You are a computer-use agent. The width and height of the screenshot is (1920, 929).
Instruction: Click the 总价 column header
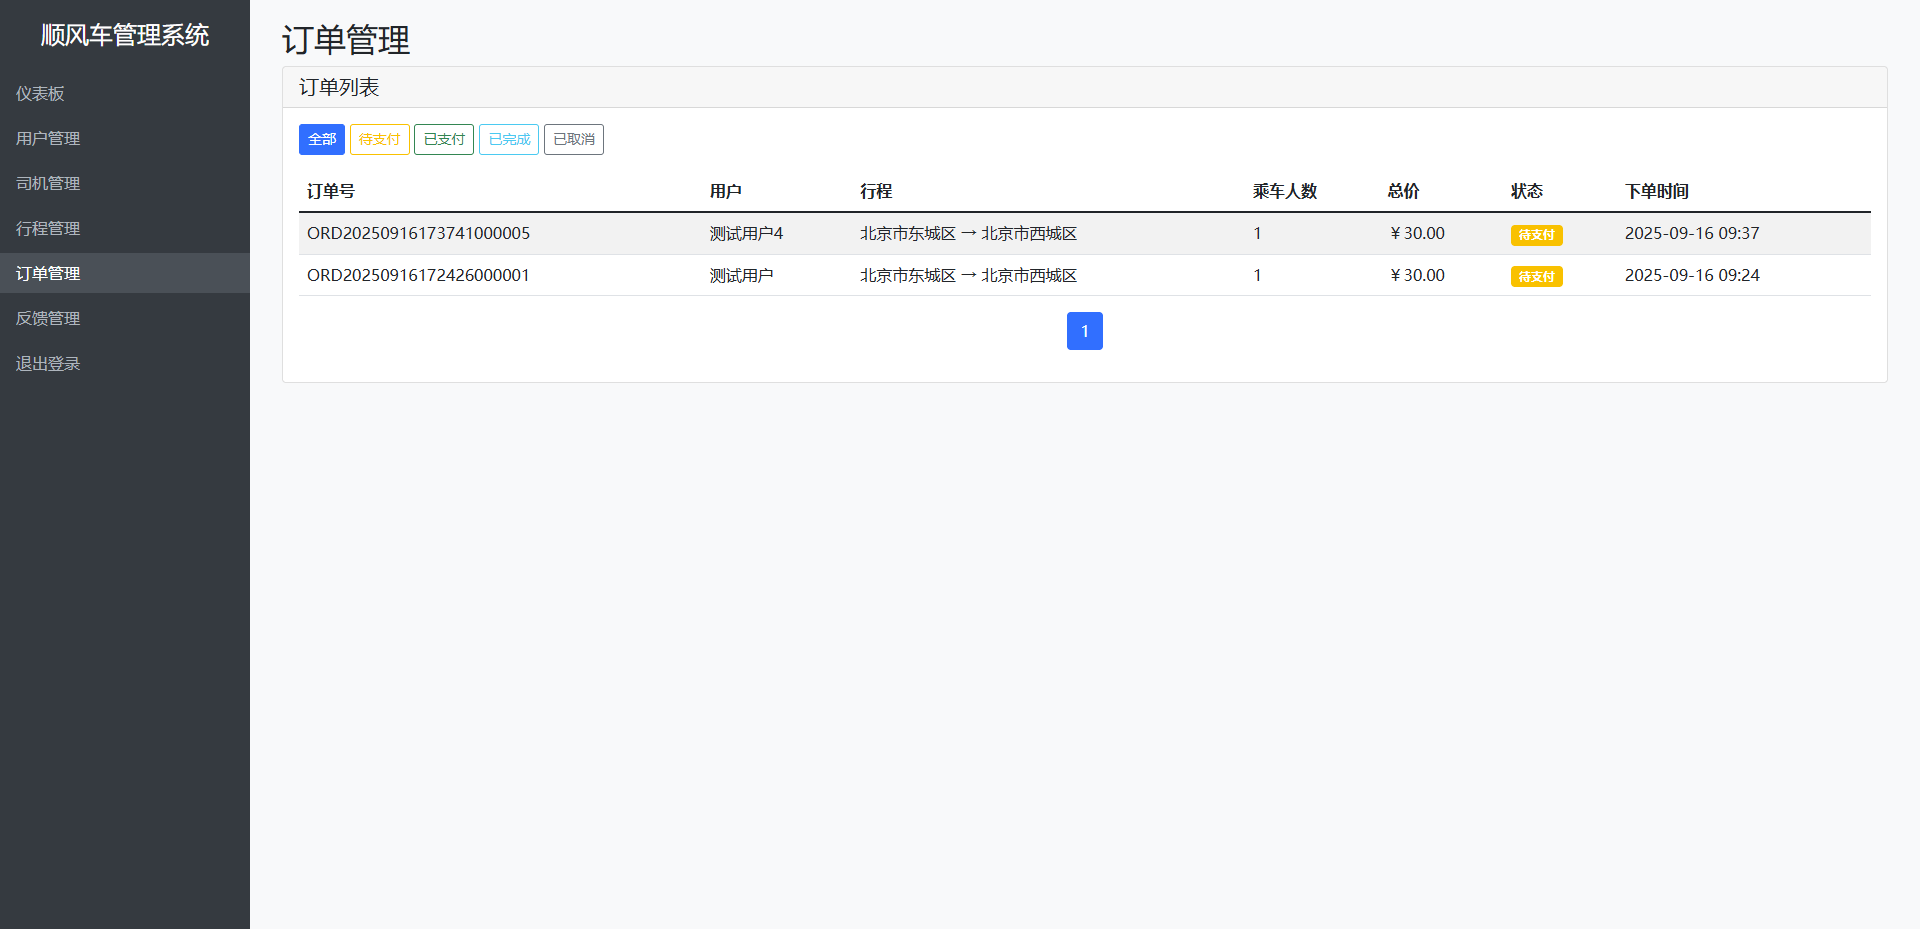point(1403,191)
